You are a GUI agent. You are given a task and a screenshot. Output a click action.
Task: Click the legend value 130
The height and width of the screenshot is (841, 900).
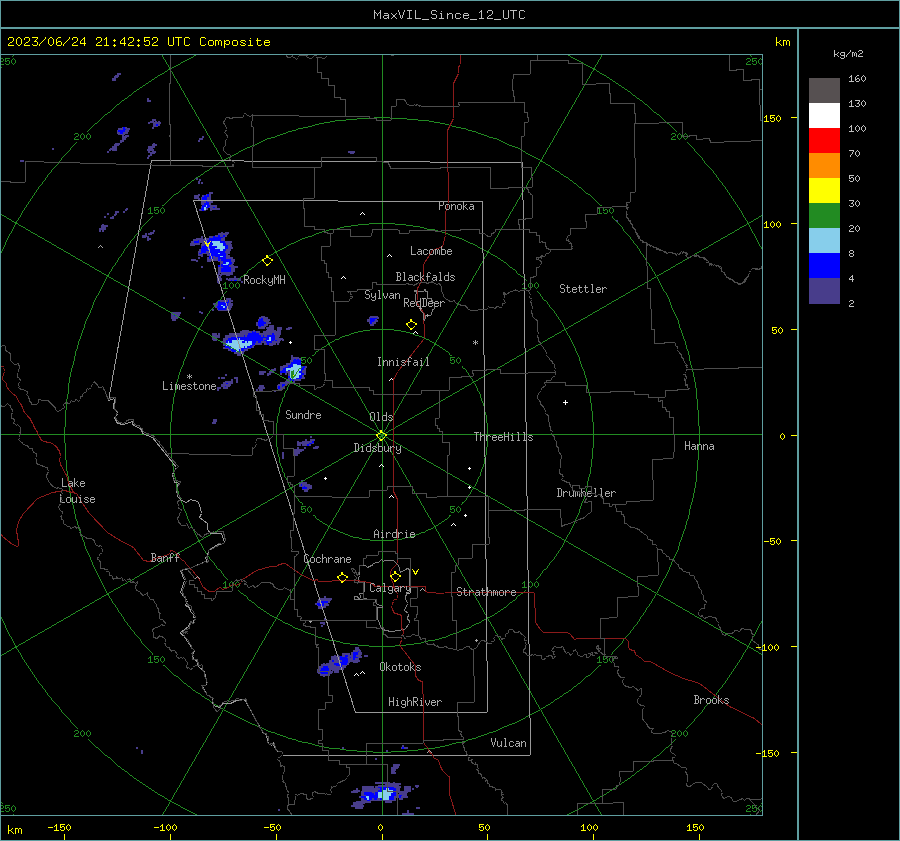[x=857, y=104]
